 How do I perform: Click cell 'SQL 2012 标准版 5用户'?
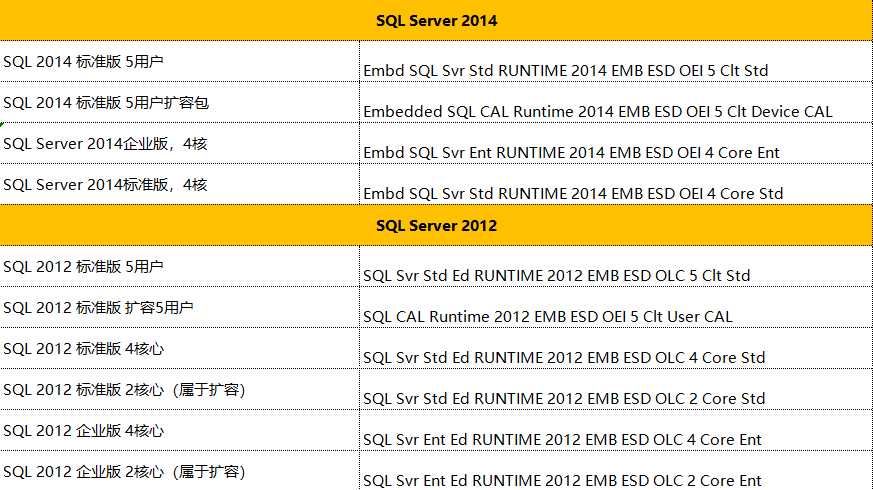pyautogui.click(x=180, y=266)
